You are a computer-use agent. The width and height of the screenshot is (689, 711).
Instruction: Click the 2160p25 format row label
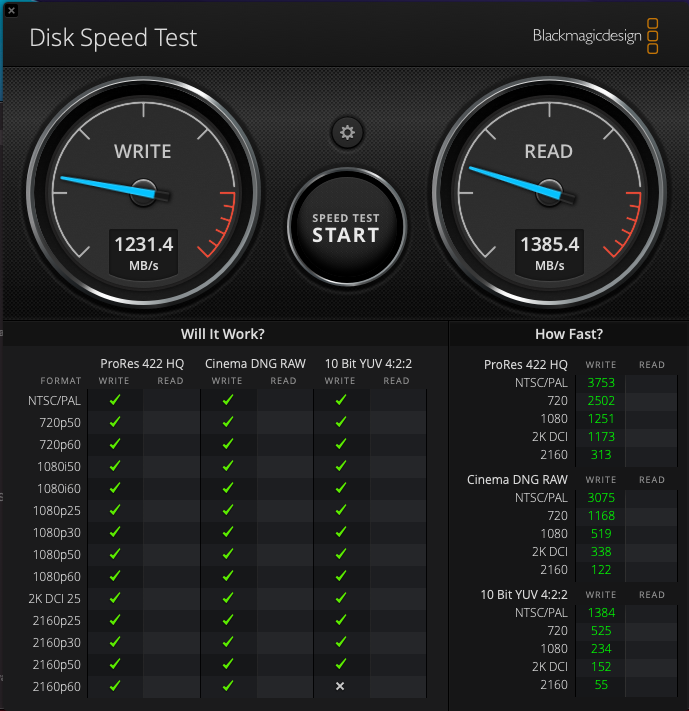click(x=57, y=620)
